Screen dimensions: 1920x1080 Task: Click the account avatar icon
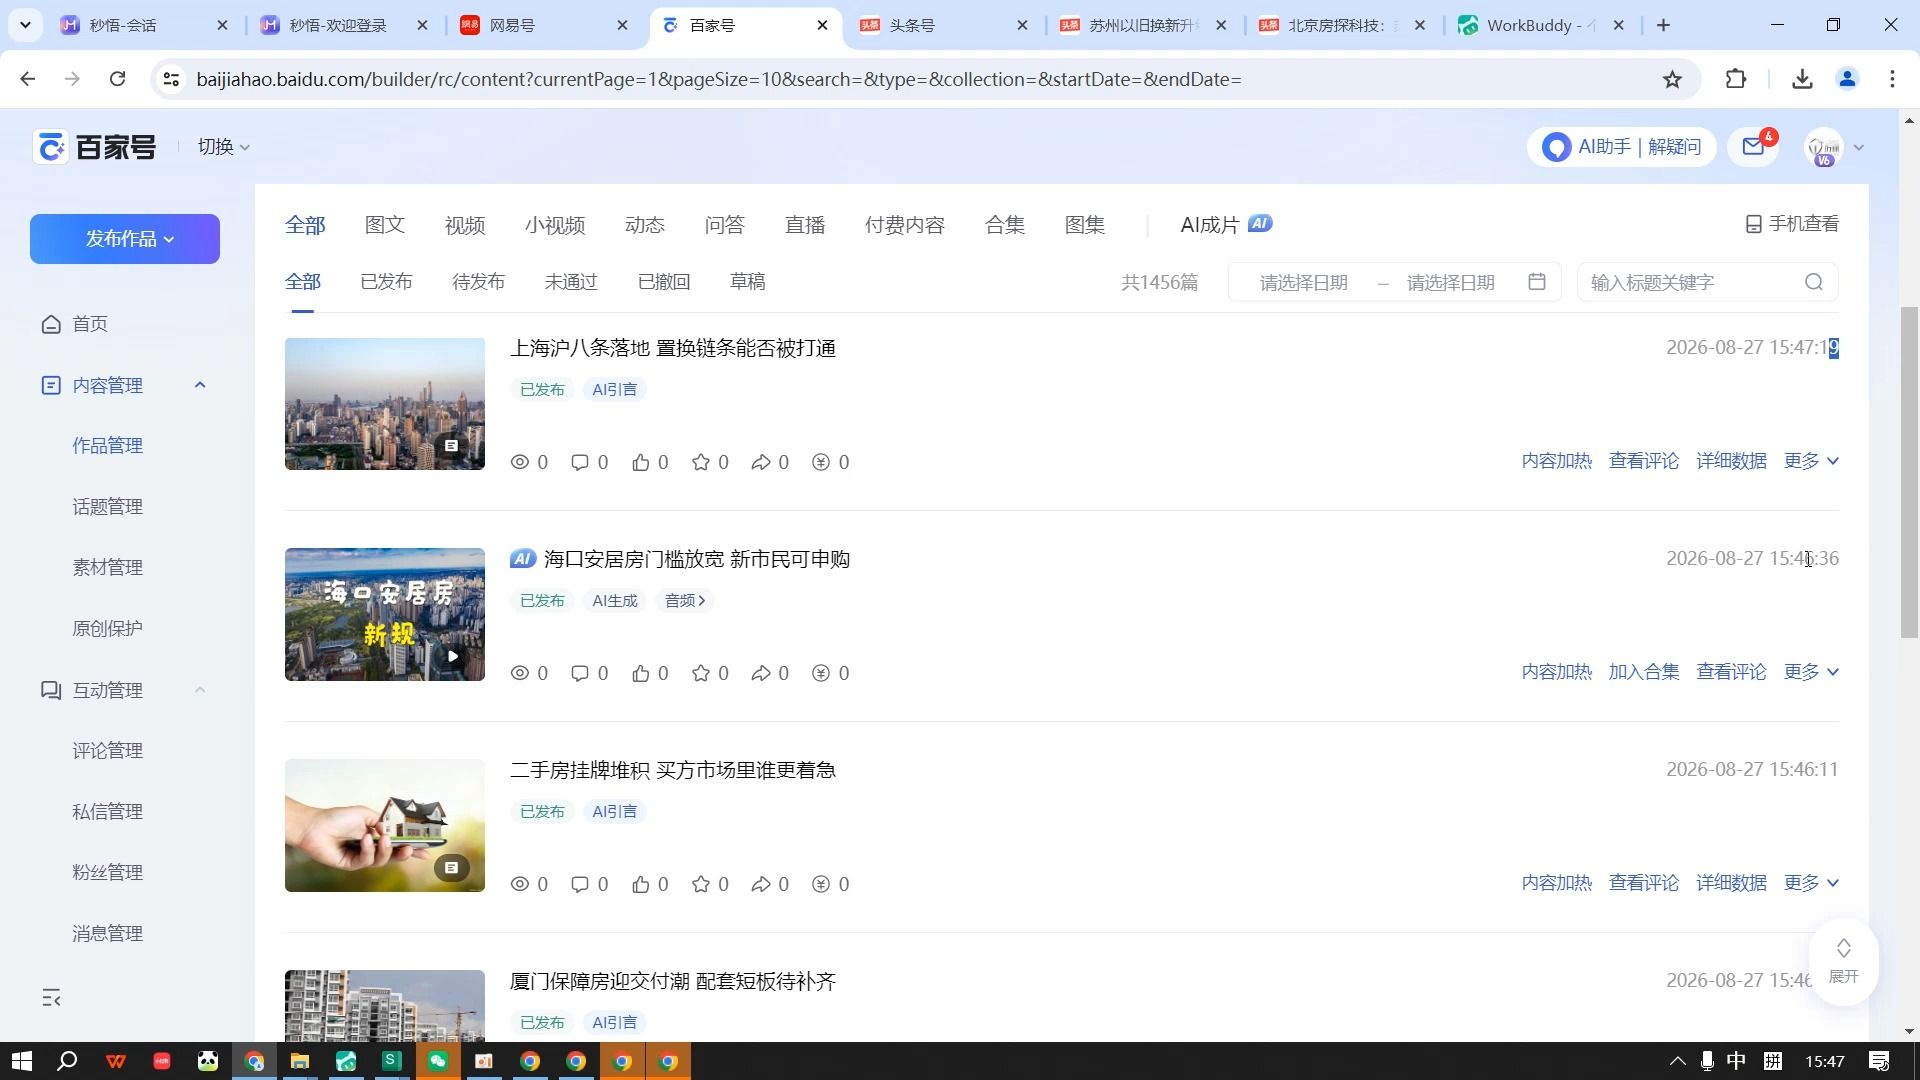(x=1824, y=147)
